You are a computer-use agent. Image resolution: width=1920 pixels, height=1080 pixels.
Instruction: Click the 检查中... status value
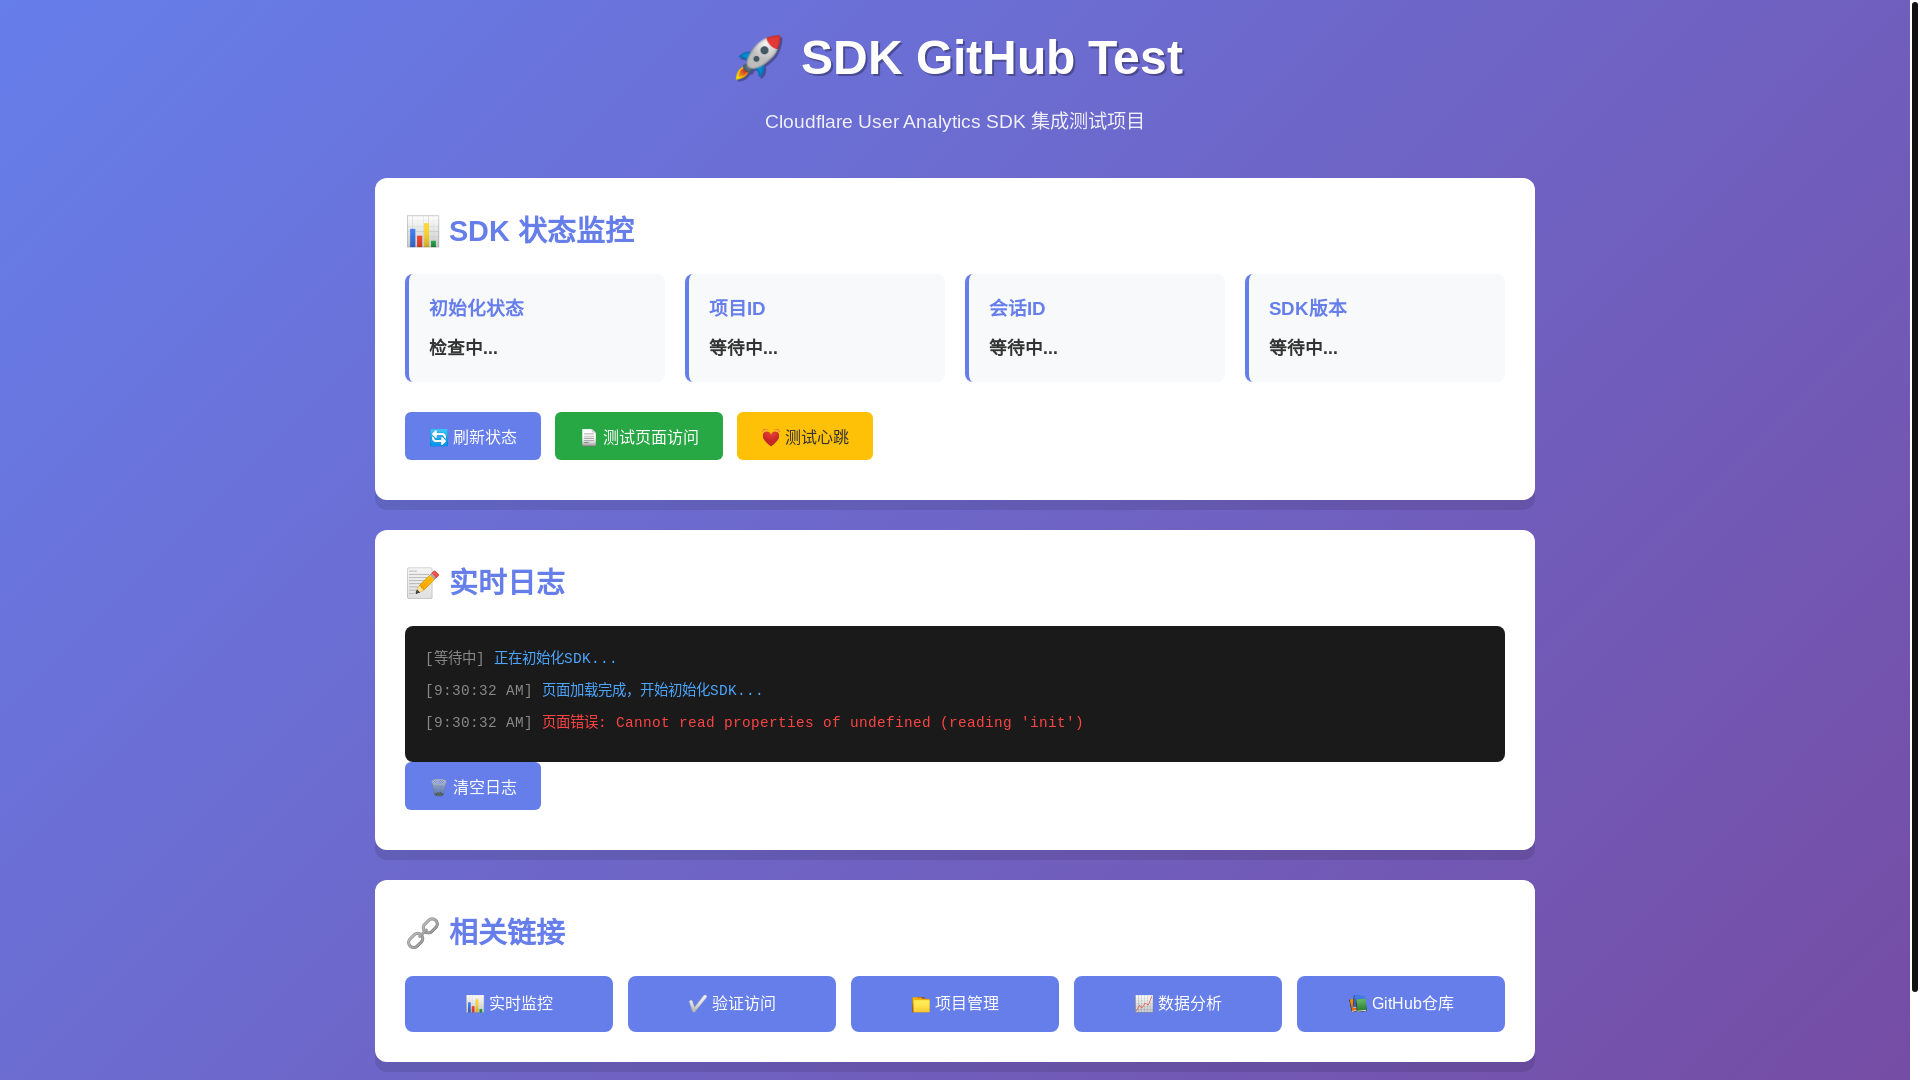463,348
